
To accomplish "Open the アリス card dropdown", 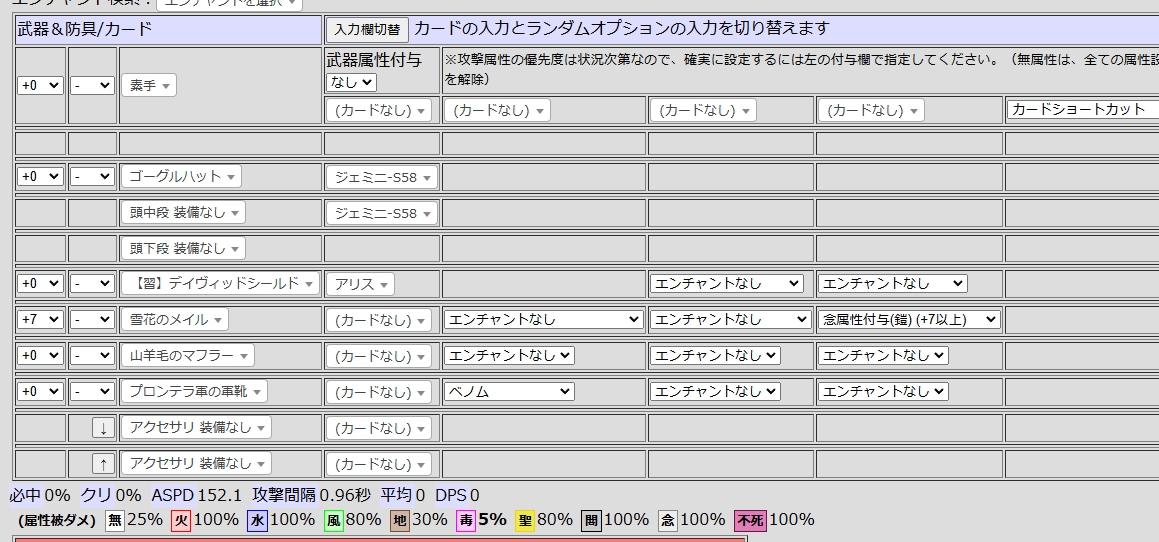I will point(360,285).
